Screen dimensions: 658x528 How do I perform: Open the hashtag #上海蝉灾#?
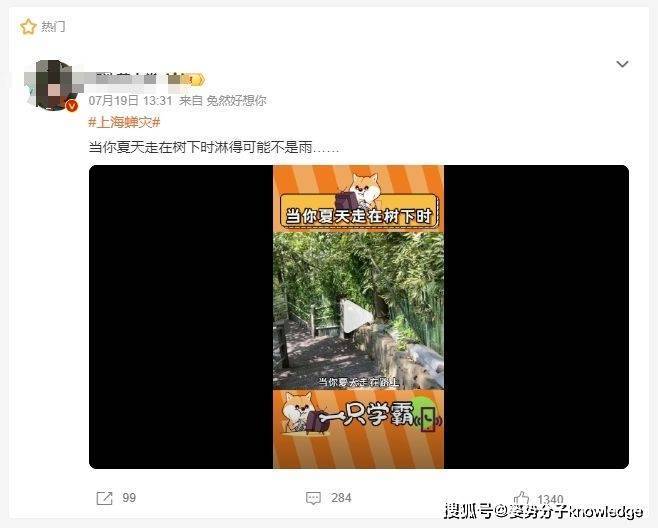pos(124,123)
